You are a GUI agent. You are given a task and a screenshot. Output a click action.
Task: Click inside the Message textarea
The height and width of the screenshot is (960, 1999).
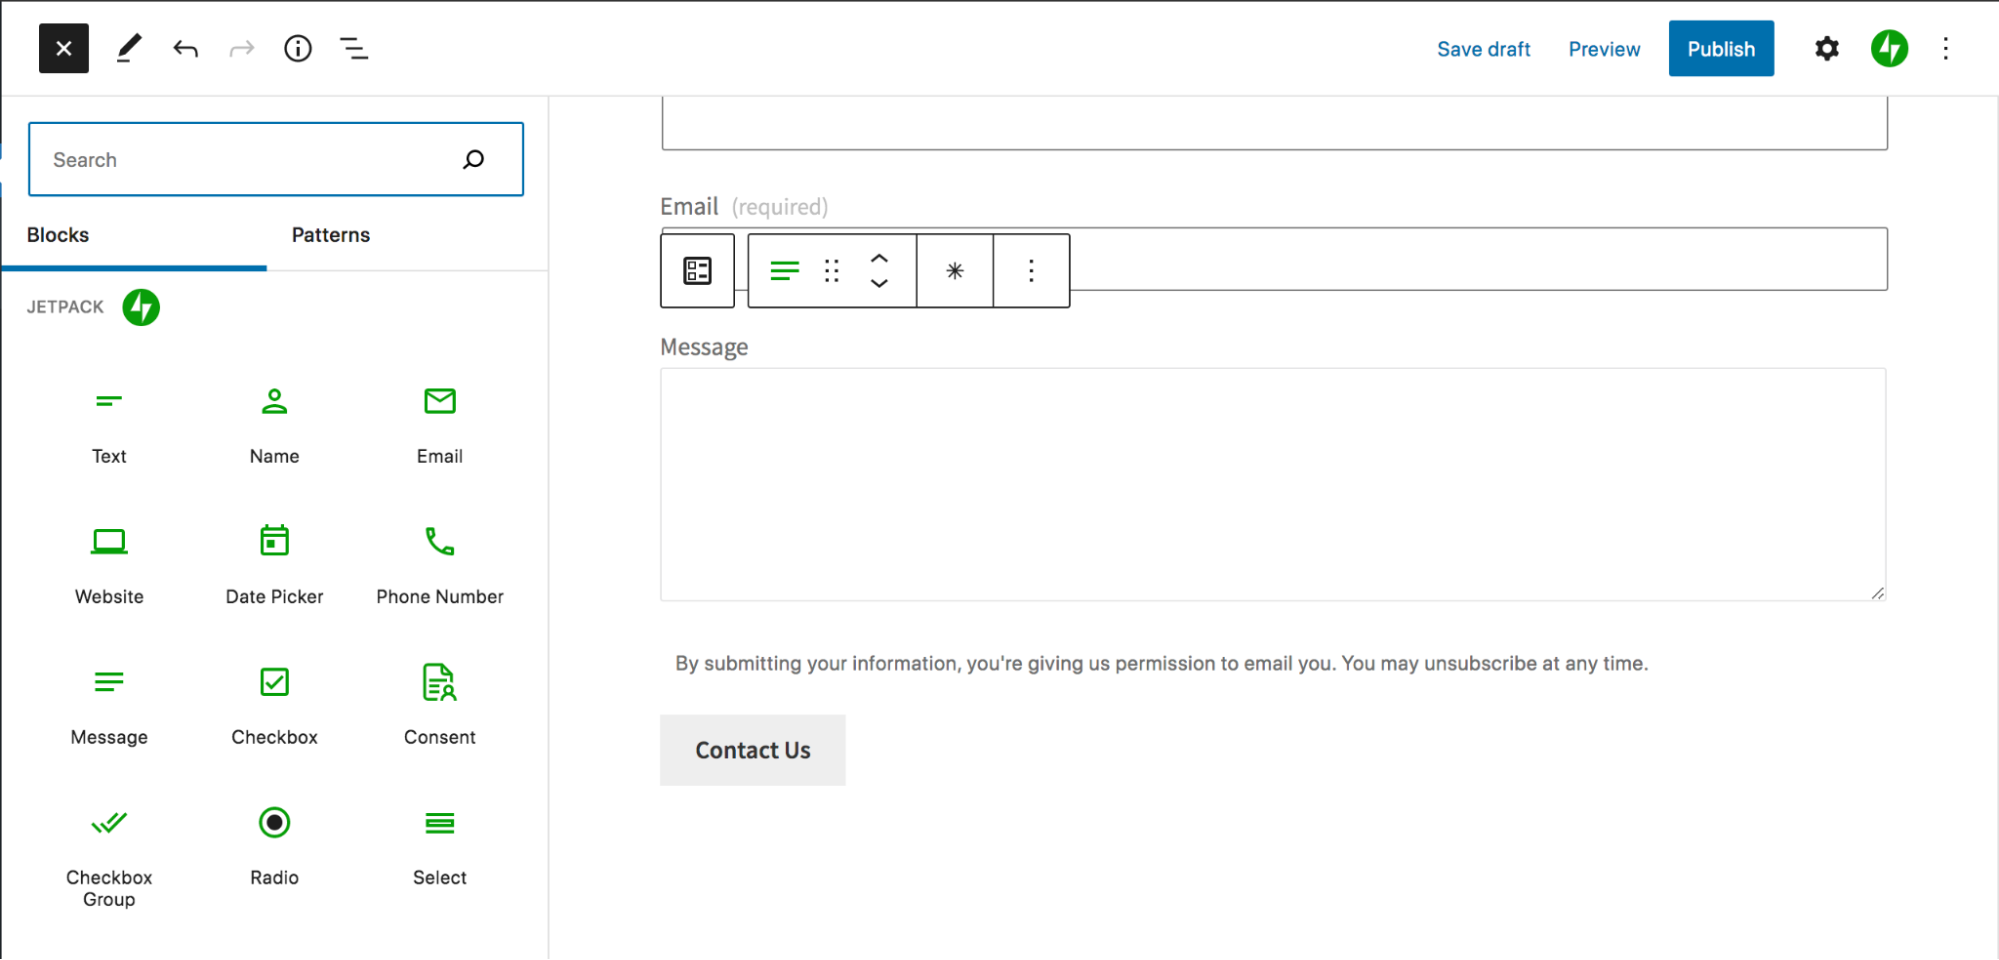(1273, 485)
